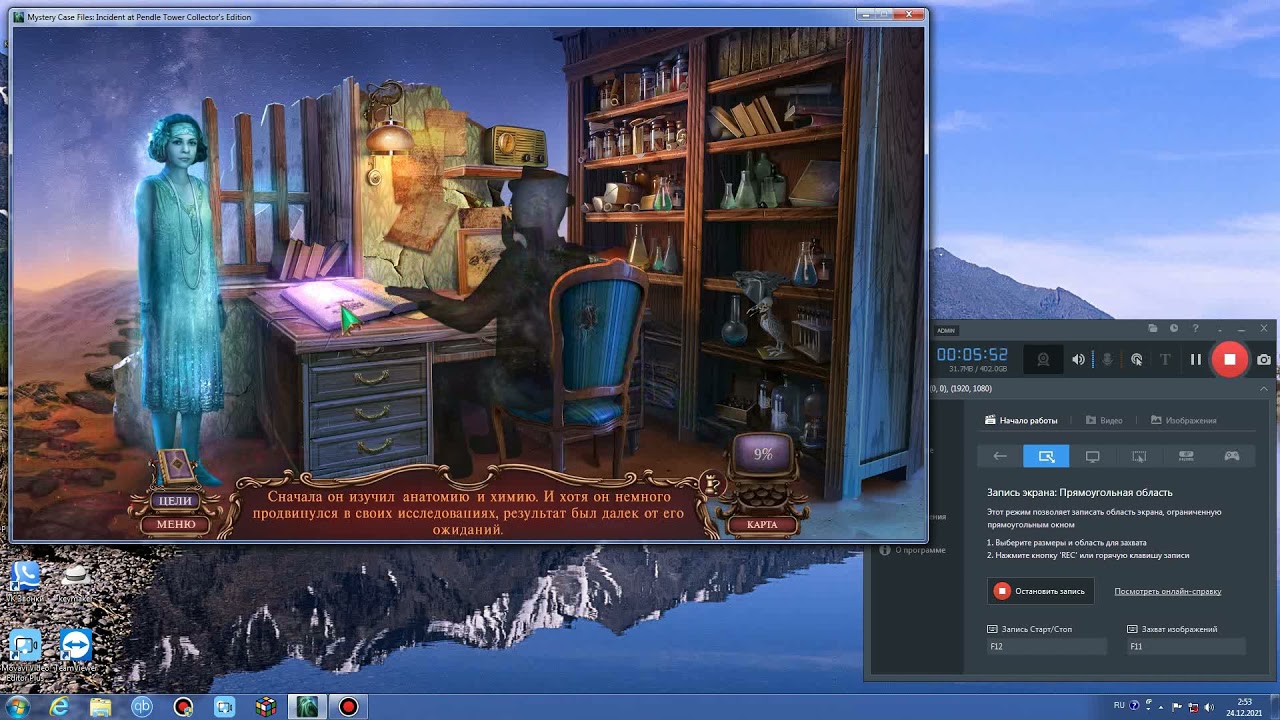Switch to Mystery Case Files taskbar button
Screen dimensions: 1280x720
tap(307, 707)
